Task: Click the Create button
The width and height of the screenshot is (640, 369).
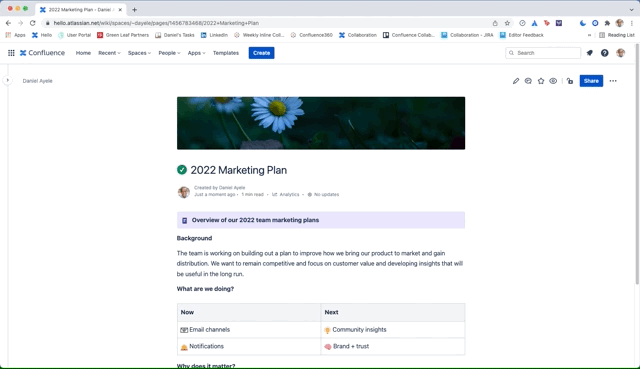Action: [261, 53]
